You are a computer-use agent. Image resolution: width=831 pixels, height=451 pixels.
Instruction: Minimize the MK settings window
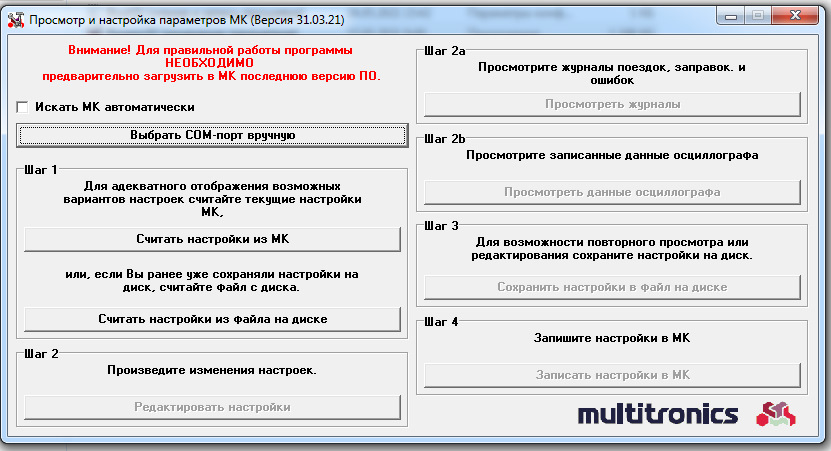[731, 16]
